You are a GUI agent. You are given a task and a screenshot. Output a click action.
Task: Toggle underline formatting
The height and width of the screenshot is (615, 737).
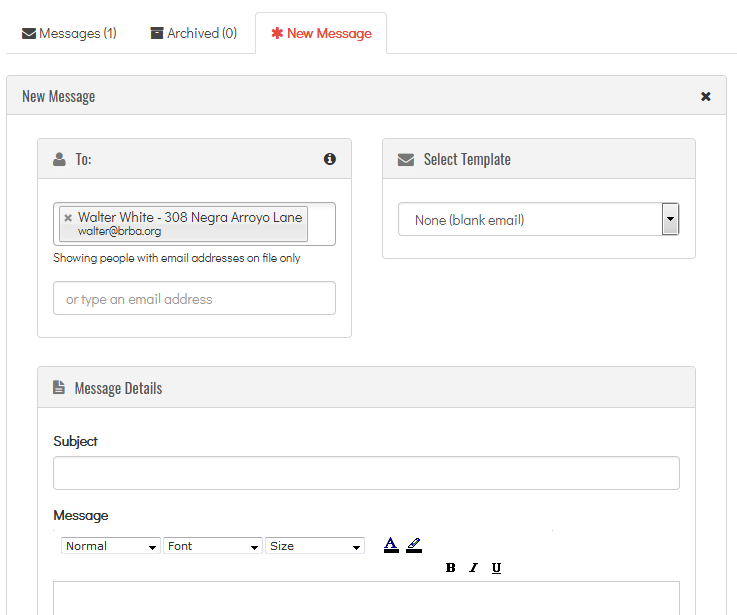[x=496, y=568]
